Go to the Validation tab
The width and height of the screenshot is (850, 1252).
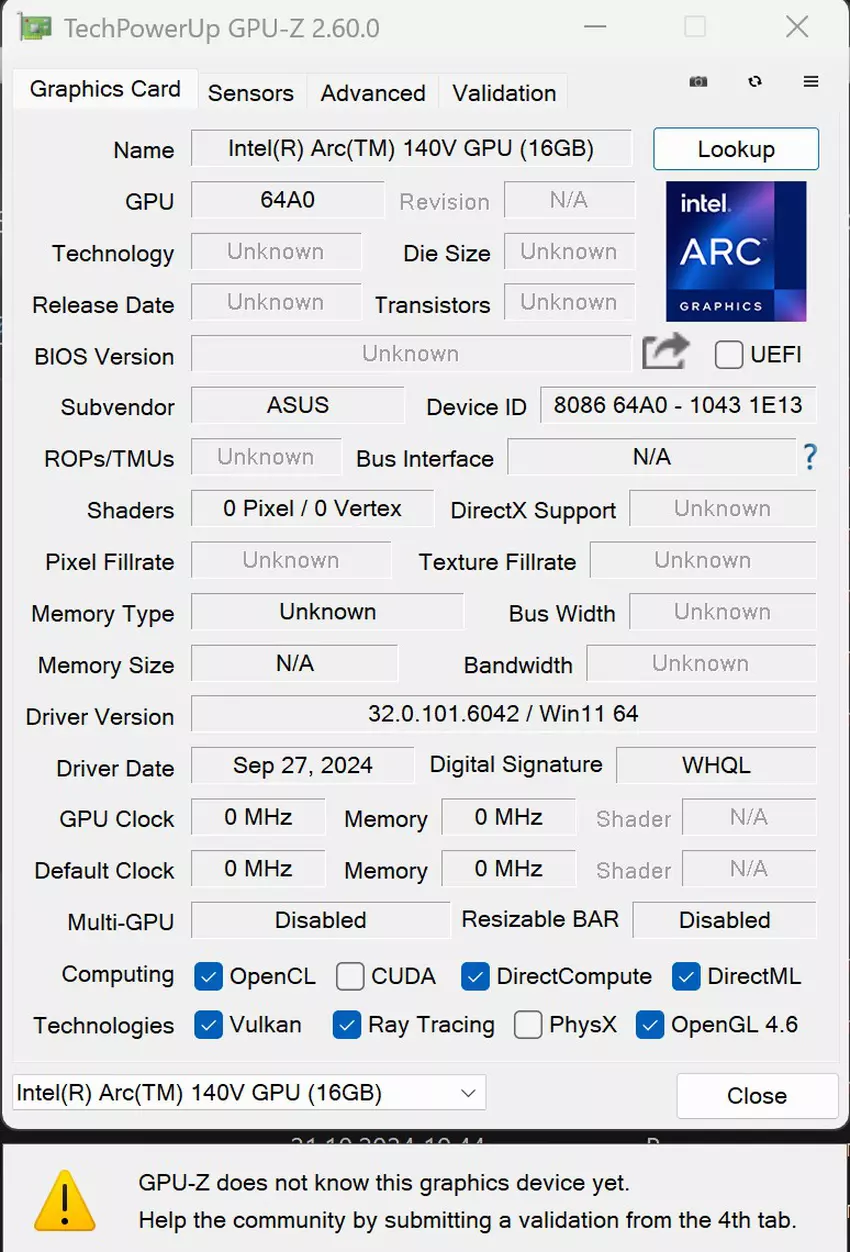click(504, 93)
